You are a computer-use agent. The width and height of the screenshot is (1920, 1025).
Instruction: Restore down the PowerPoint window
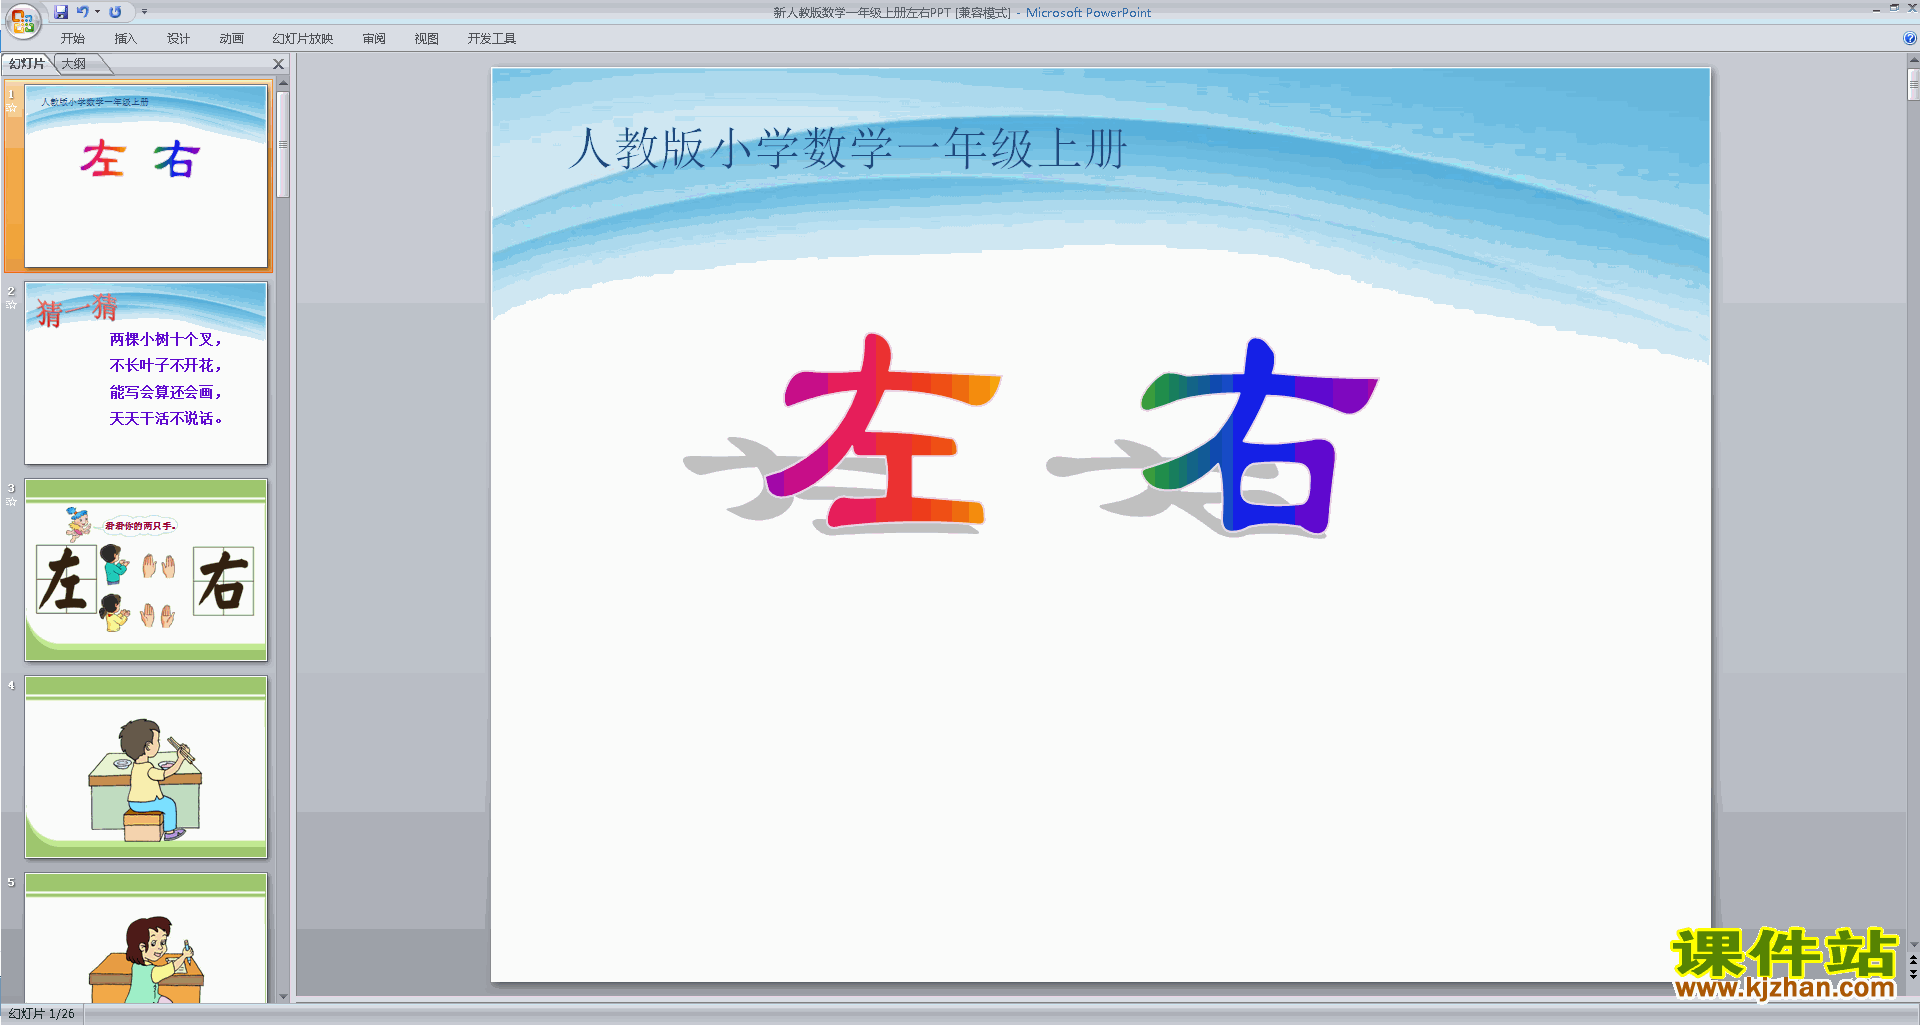(x=1894, y=8)
